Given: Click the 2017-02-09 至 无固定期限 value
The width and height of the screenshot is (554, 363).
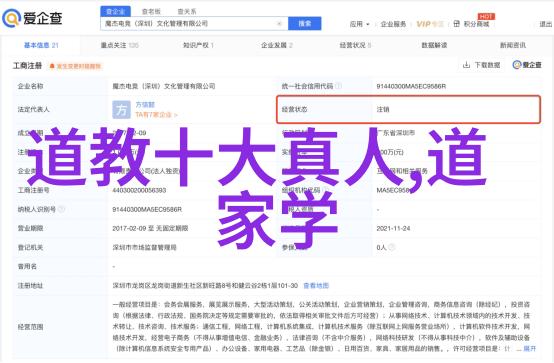Looking at the screenshot, I should 150,228.
